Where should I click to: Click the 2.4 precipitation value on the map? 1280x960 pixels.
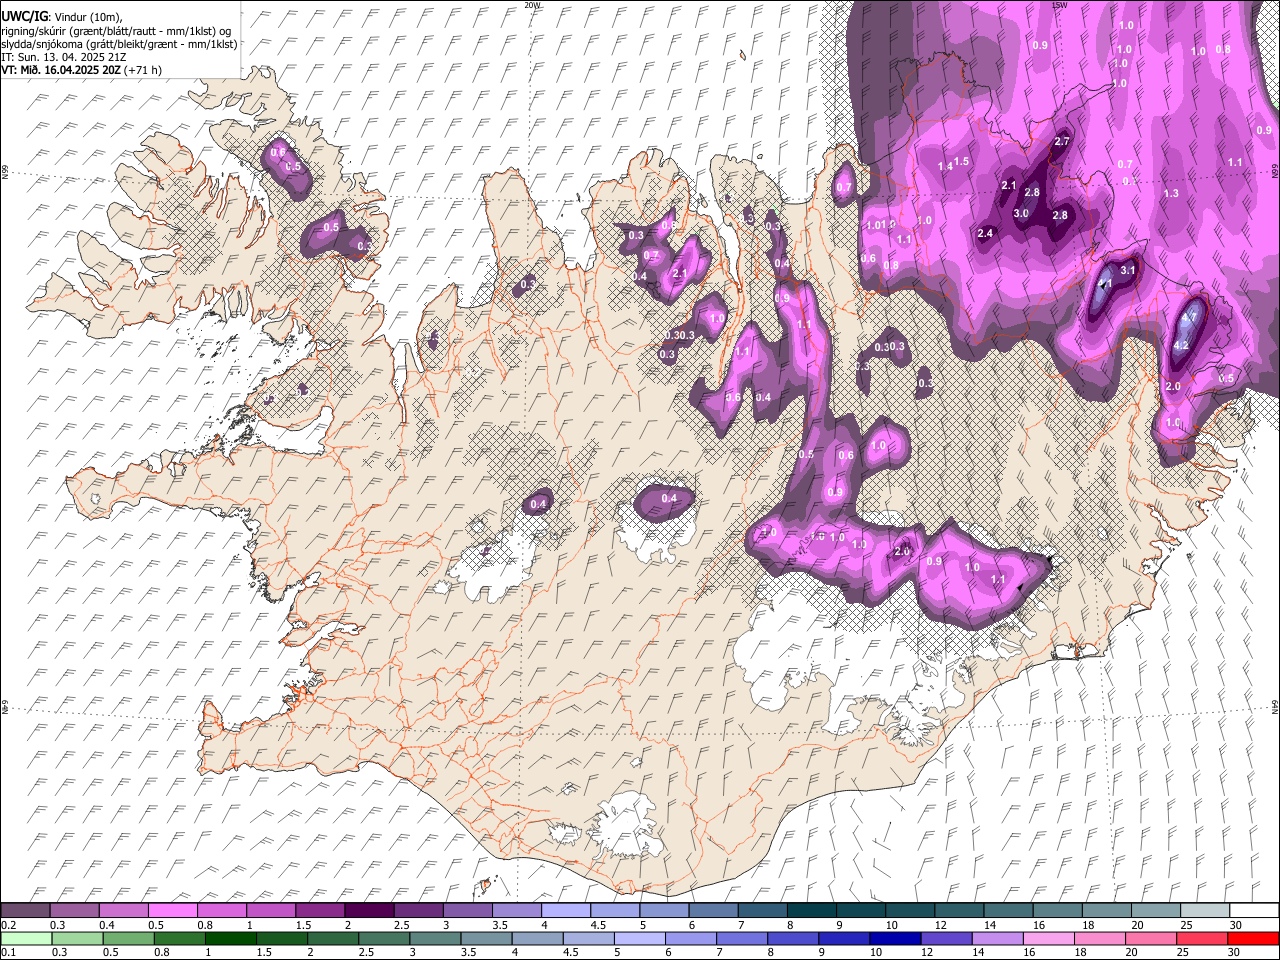[985, 234]
